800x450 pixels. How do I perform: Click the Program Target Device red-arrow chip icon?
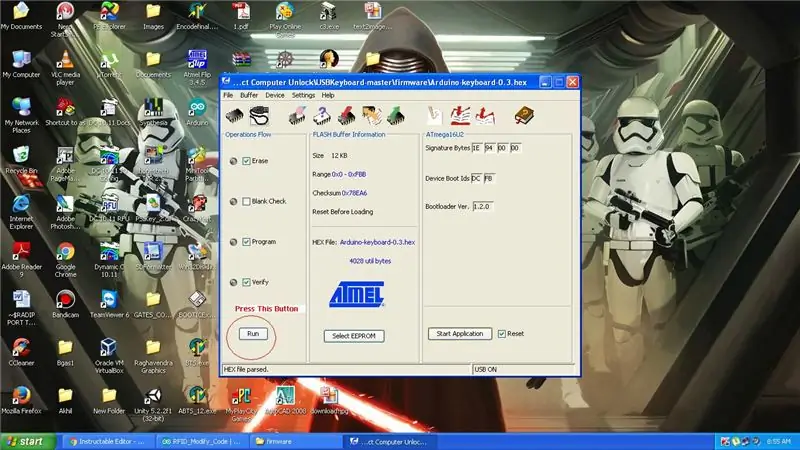pyautogui.click(x=347, y=116)
